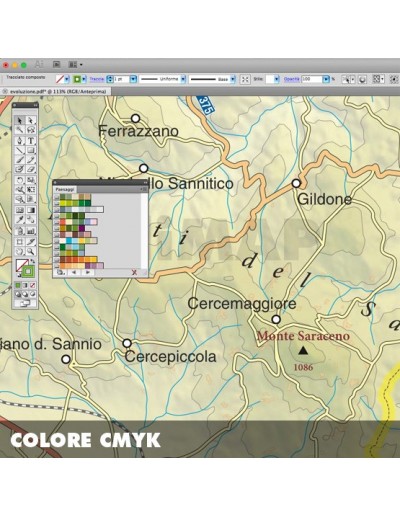The height and width of the screenshot is (517, 400).
Task: Open the Arrange Documents dropdown in the title bar
Action: point(75,64)
